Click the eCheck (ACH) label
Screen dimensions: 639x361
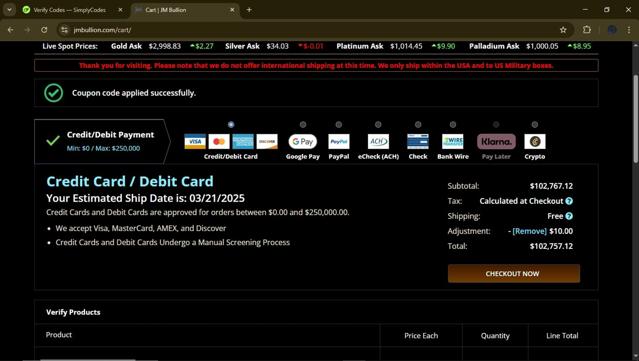[378, 156]
